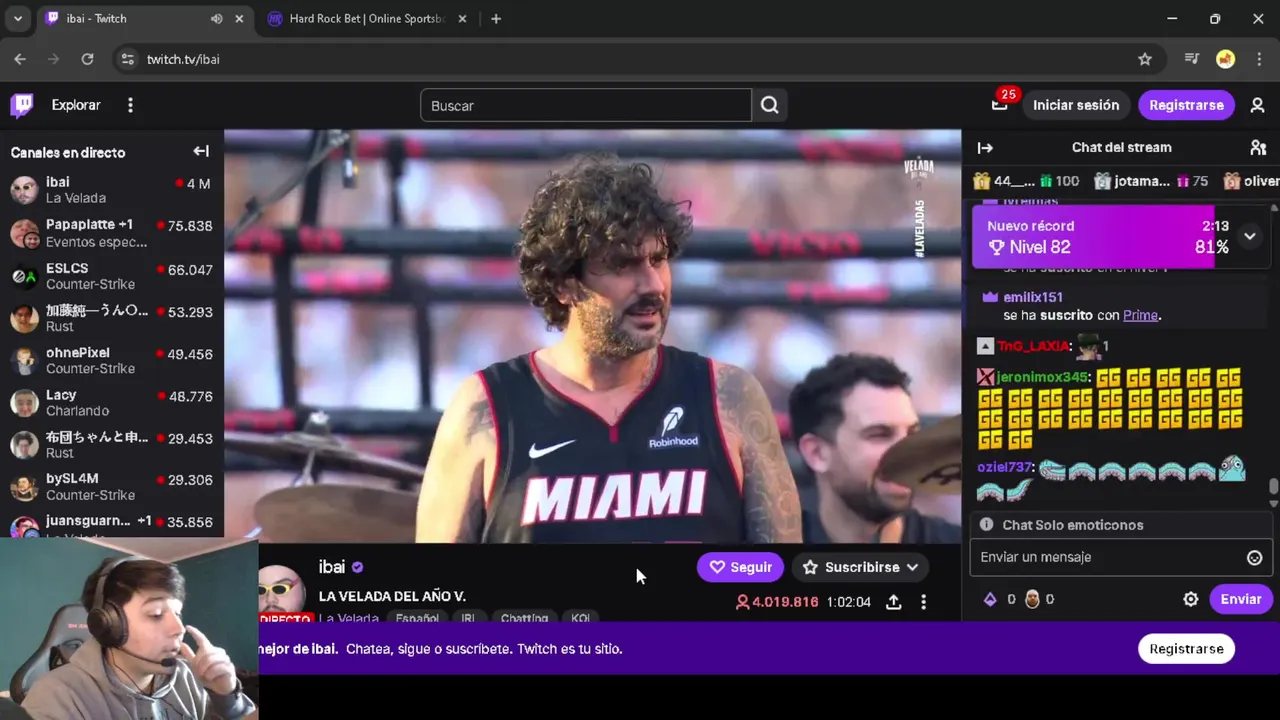Open the emoticon picker in chat
Image resolution: width=1280 pixels, height=720 pixels.
coord(1254,557)
